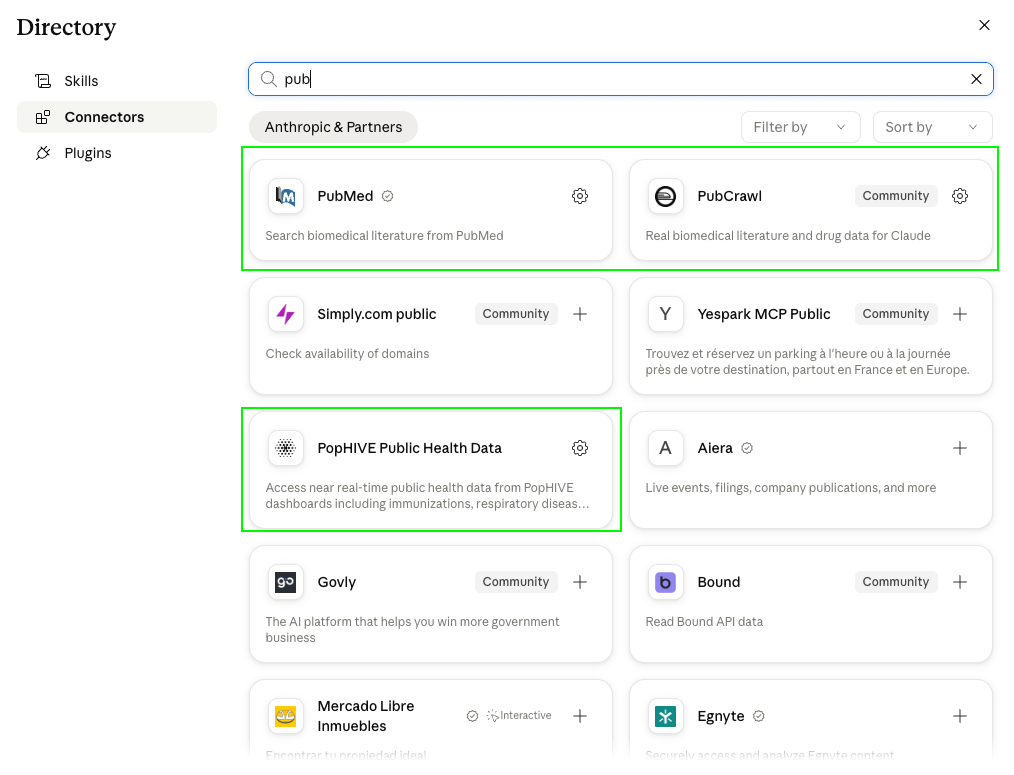1014x775 pixels.
Task: Click the search magnifier icon
Action: pyautogui.click(x=268, y=79)
